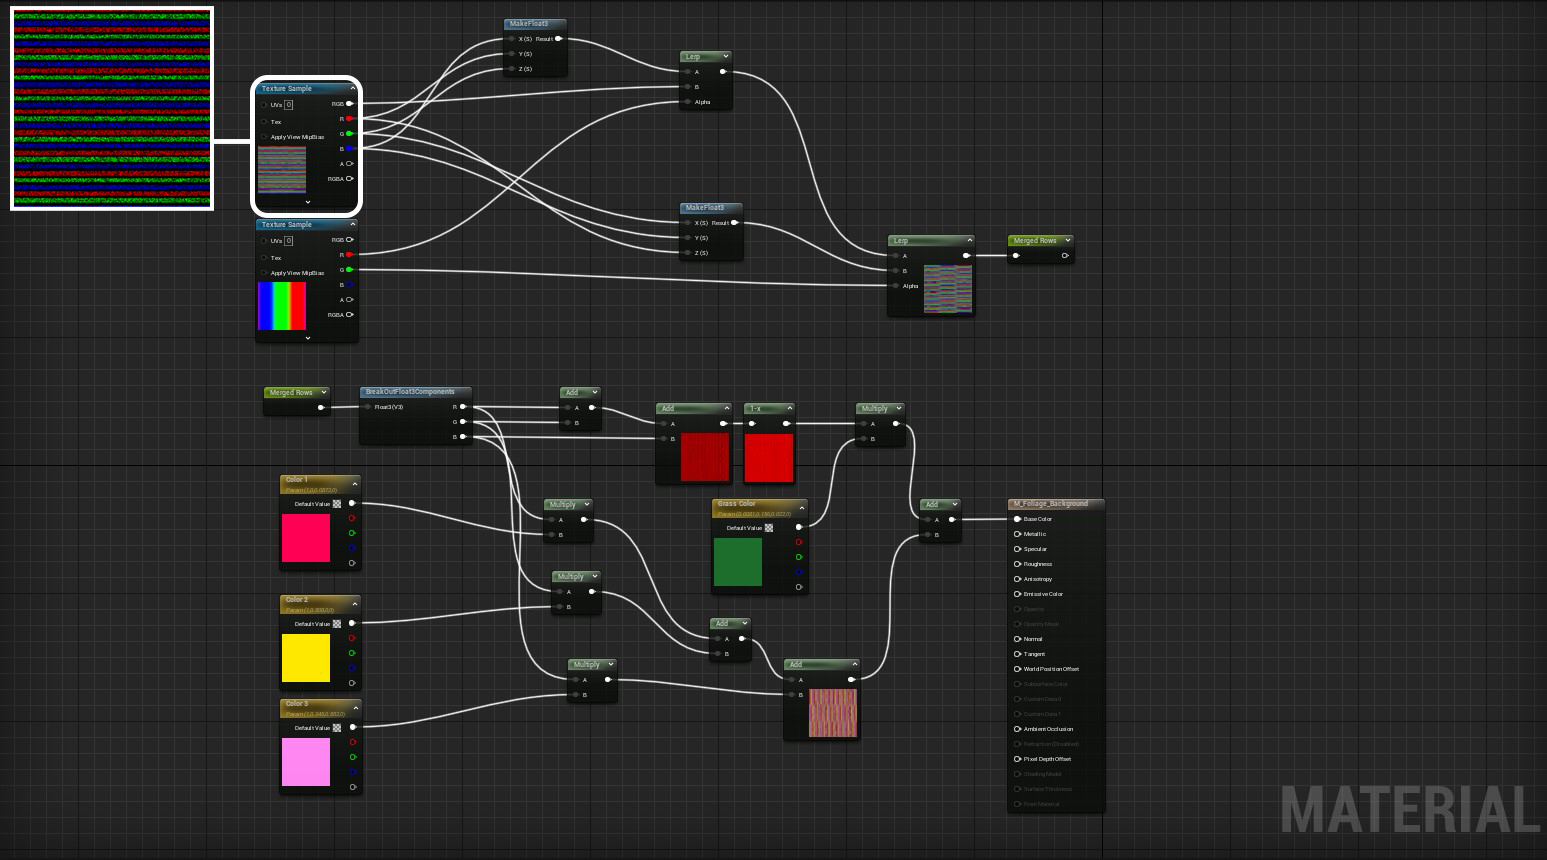
Task: Click the large Color 1 preview swatch
Action: [x=306, y=538]
